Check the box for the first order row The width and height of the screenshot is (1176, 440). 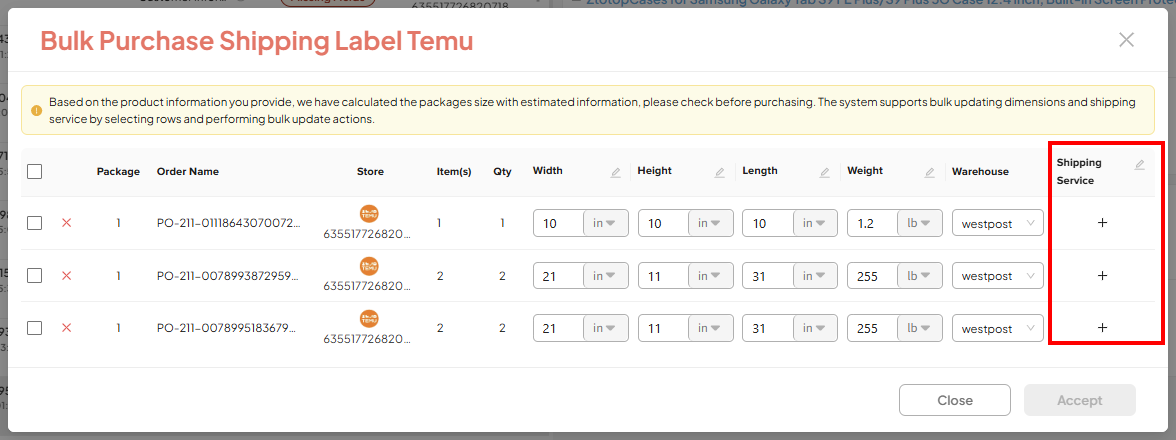click(35, 223)
